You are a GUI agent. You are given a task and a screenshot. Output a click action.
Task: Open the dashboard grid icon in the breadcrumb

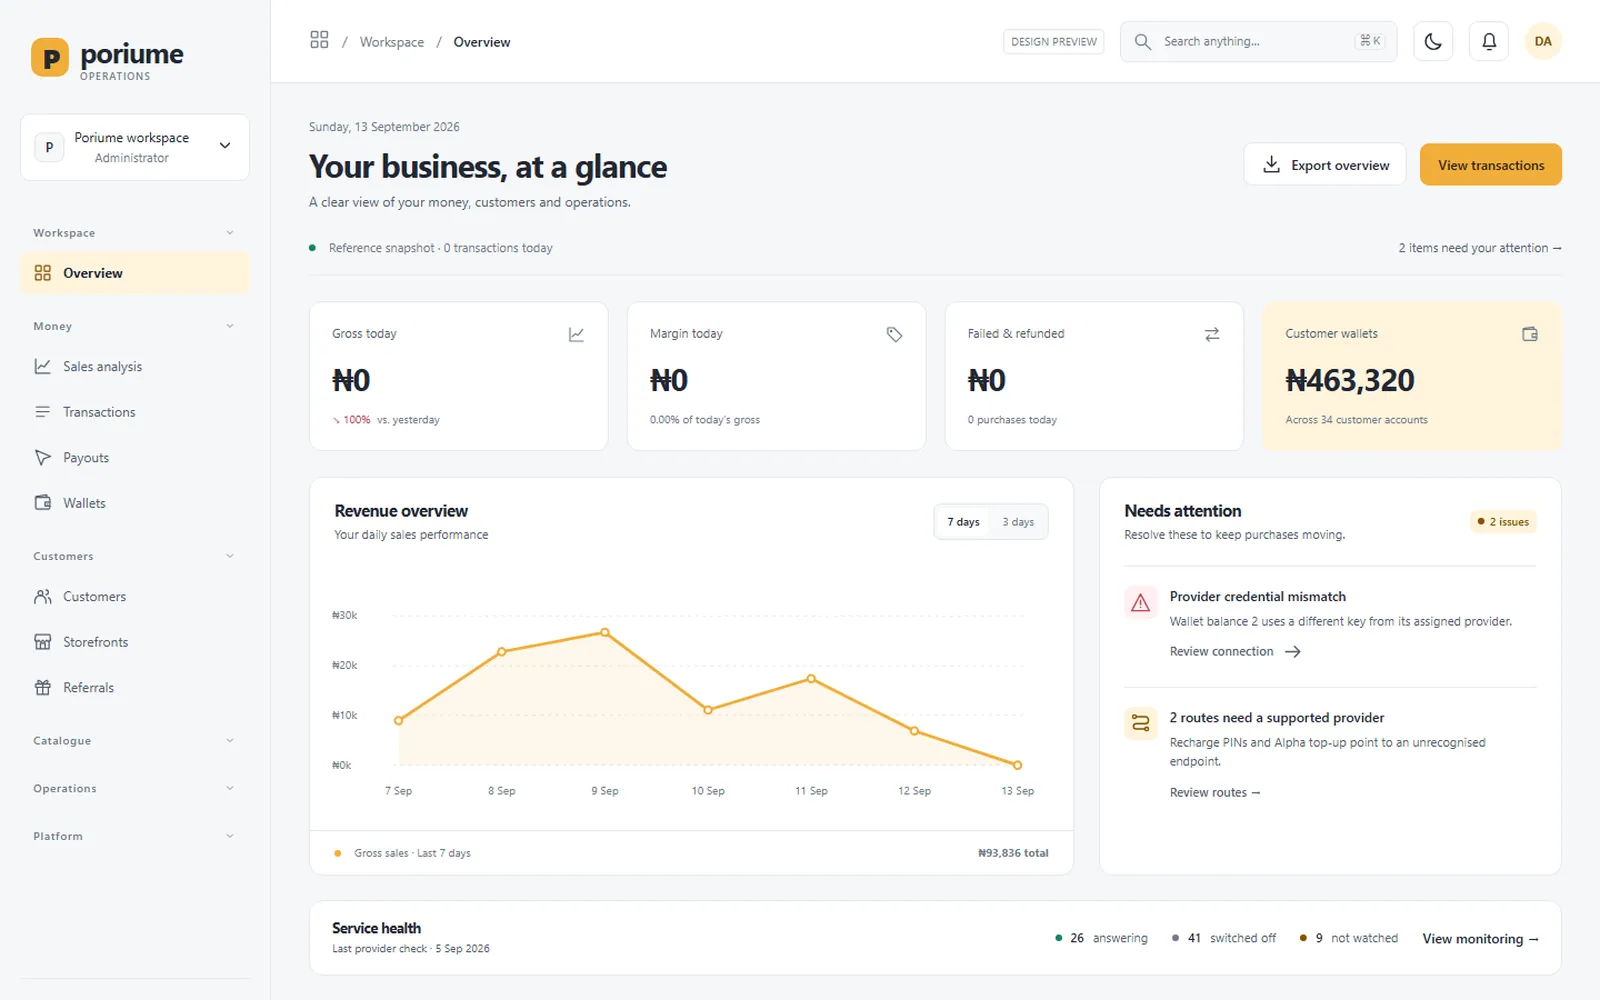click(x=319, y=40)
